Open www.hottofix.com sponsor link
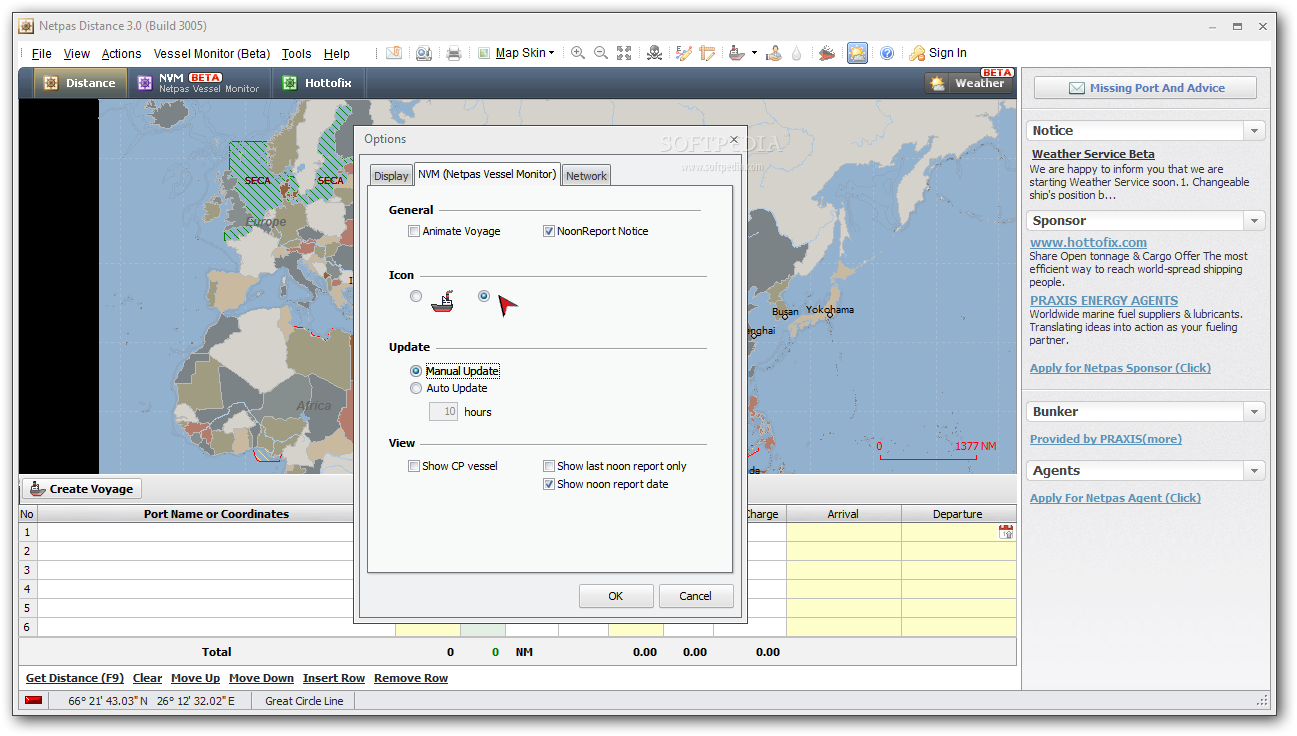The width and height of the screenshot is (1297, 736). pyautogui.click(x=1088, y=242)
